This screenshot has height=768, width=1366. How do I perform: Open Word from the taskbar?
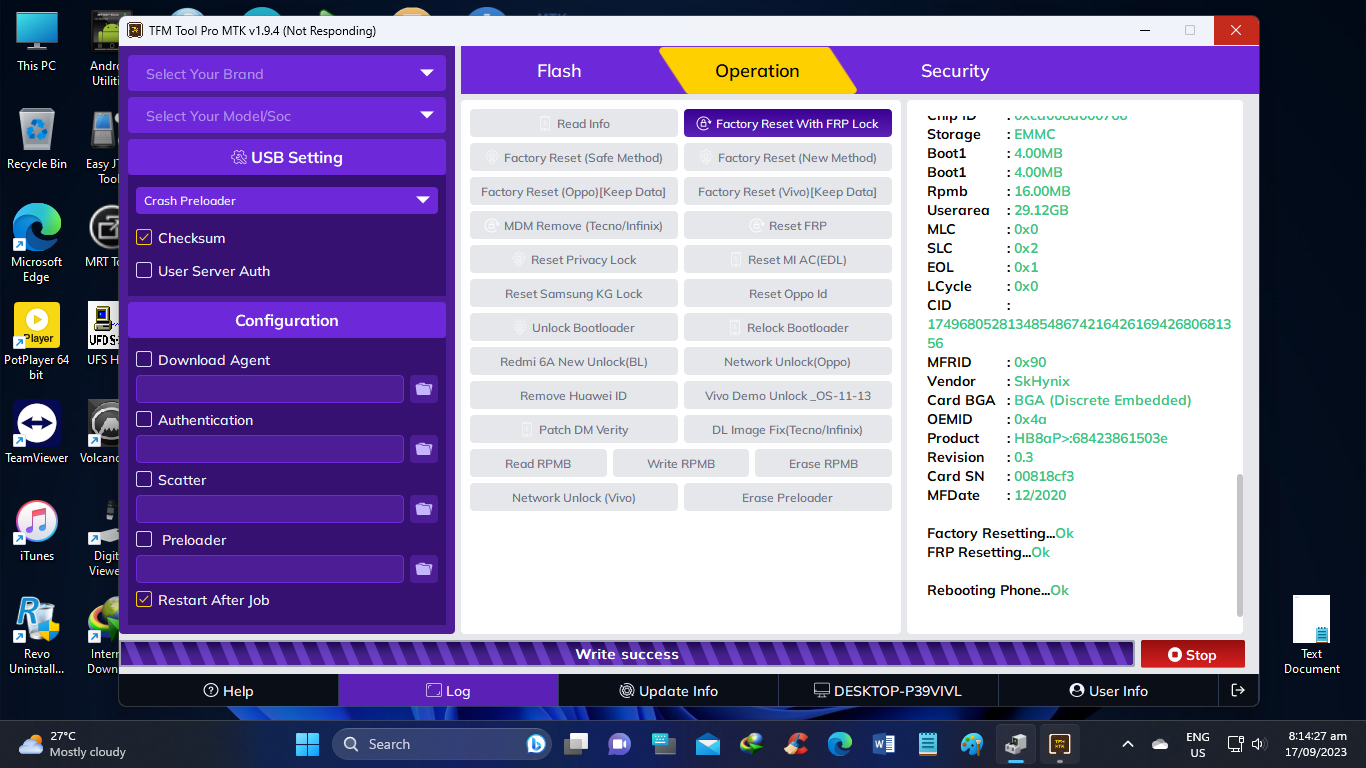coord(884,744)
